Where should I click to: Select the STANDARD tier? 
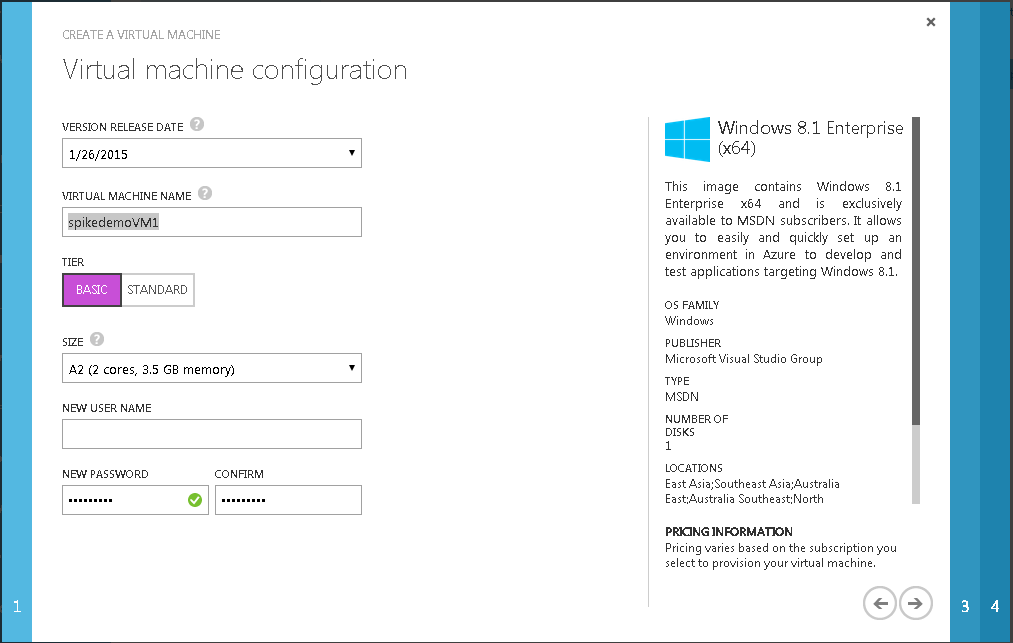point(158,290)
